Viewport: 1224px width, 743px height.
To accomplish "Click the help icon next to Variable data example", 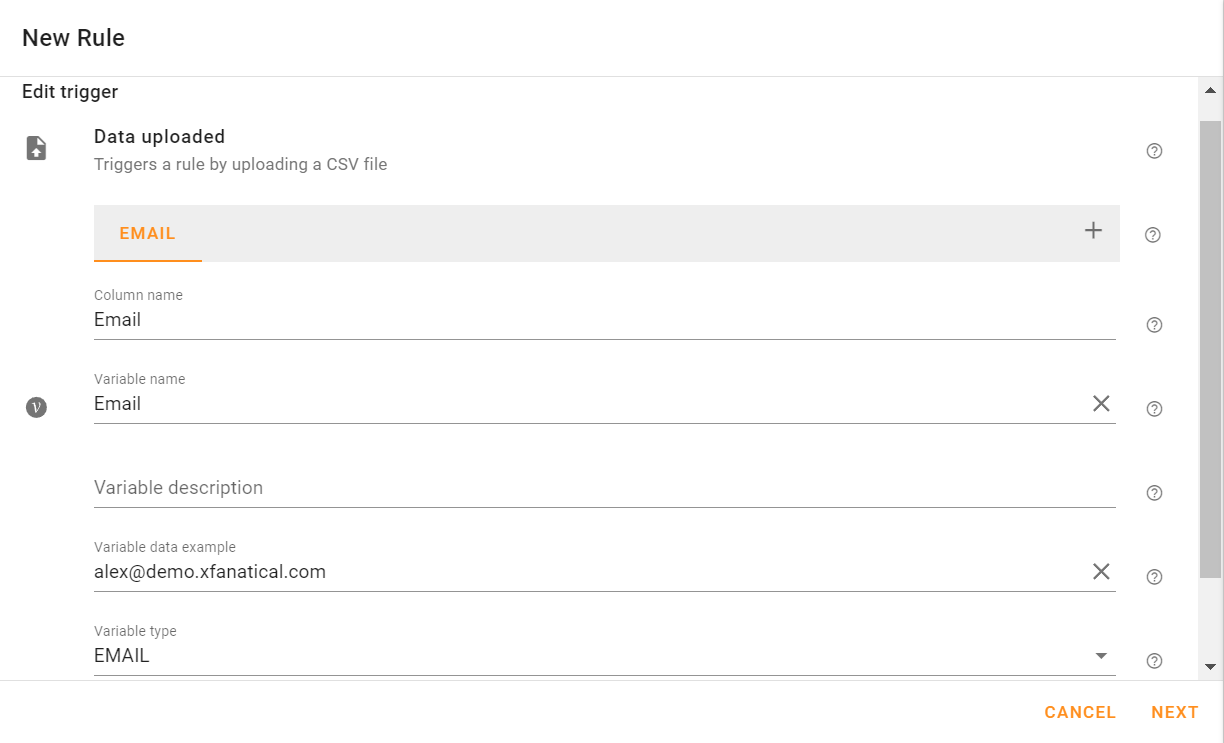I will tap(1153, 576).
